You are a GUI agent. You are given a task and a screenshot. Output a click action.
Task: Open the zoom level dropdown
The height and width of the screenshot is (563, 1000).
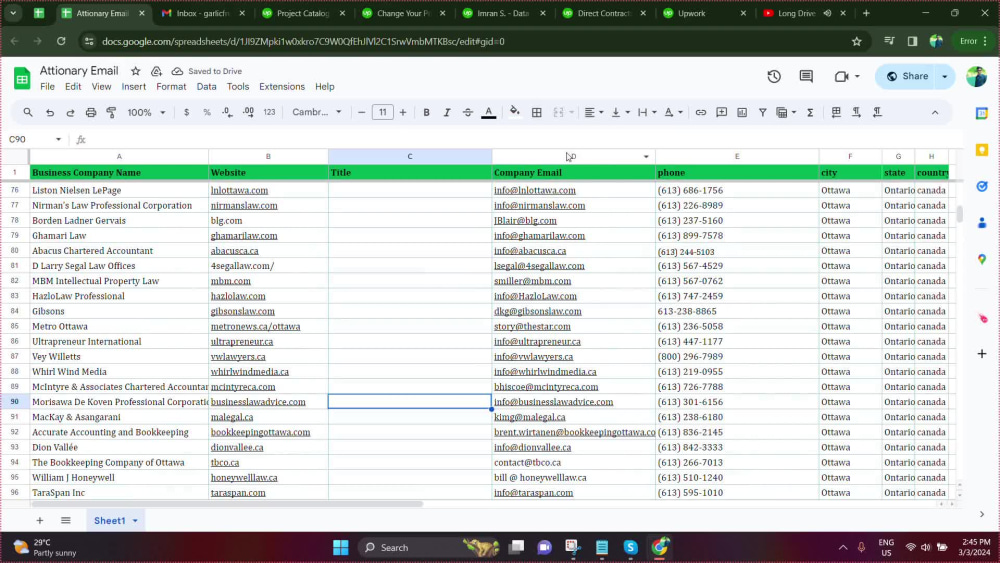pyautogui.click(x=146, y=112)
